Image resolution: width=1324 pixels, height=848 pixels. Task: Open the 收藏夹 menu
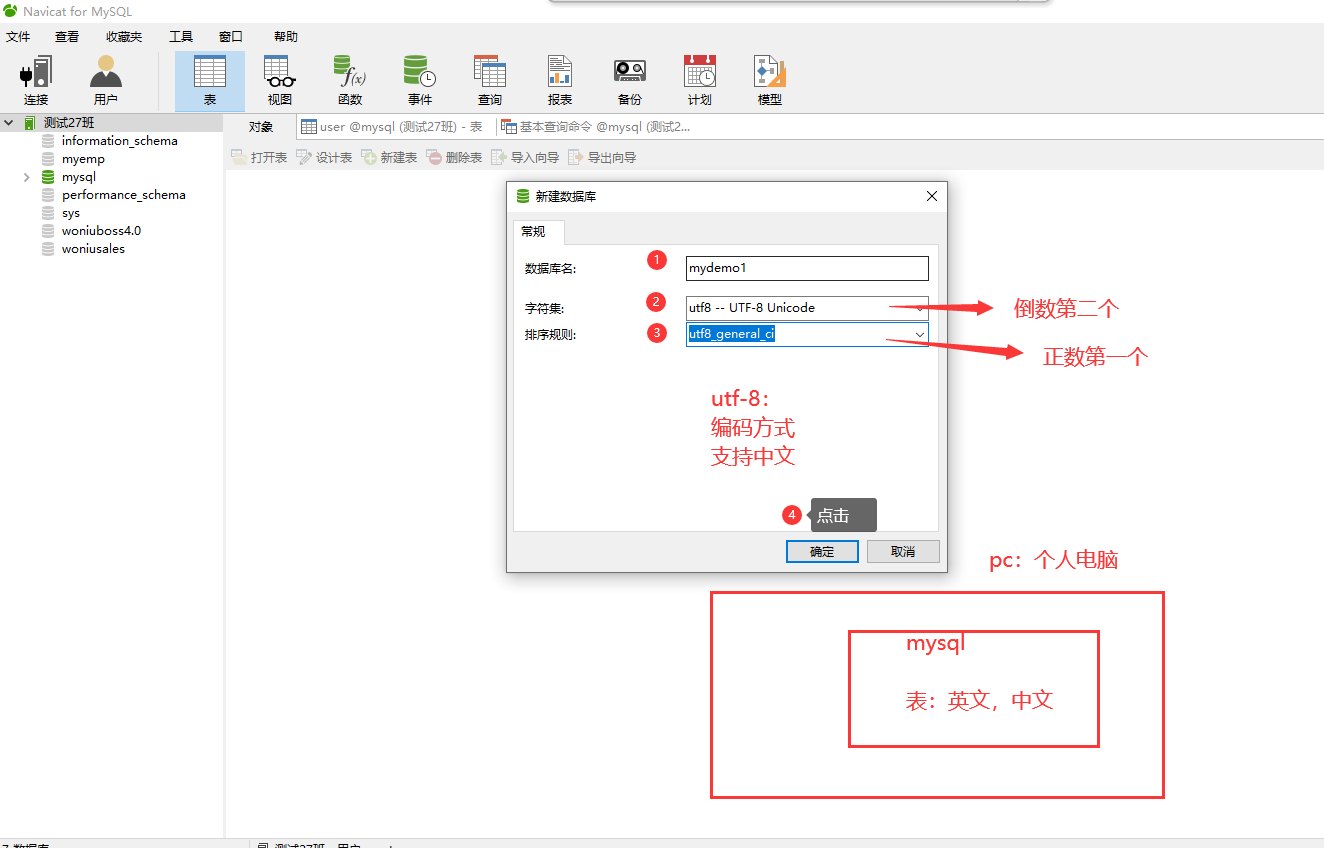pyautogui.click(x=124, y=36)
